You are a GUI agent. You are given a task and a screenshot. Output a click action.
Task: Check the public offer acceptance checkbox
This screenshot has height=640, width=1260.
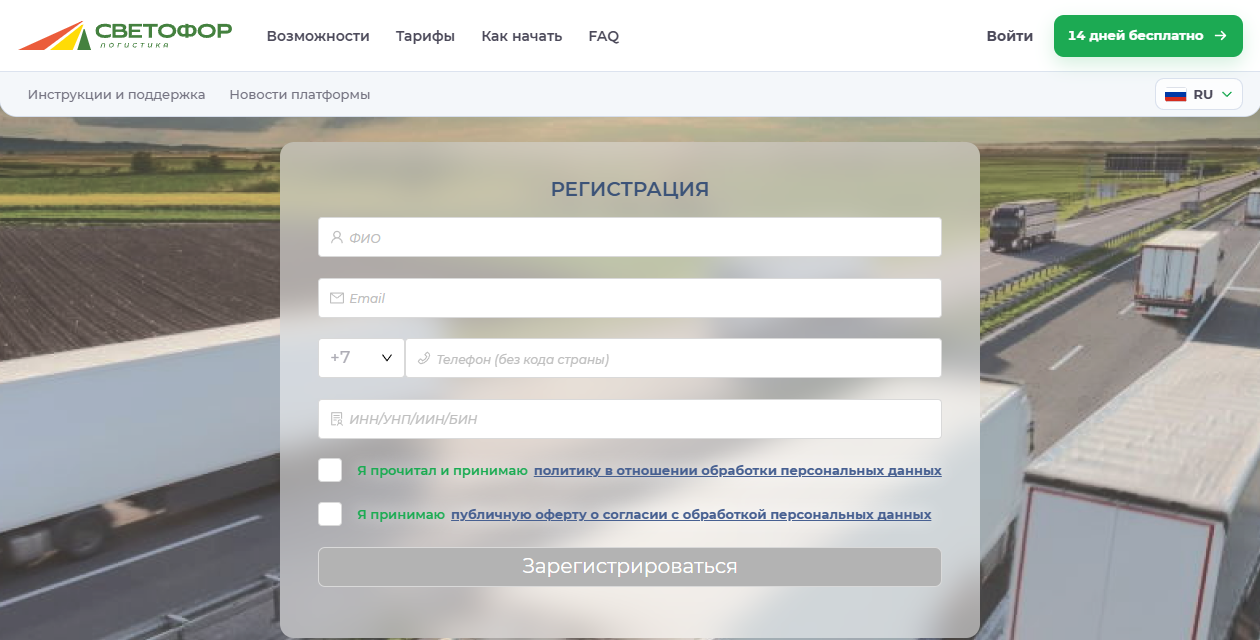click(x=330, y=514)
